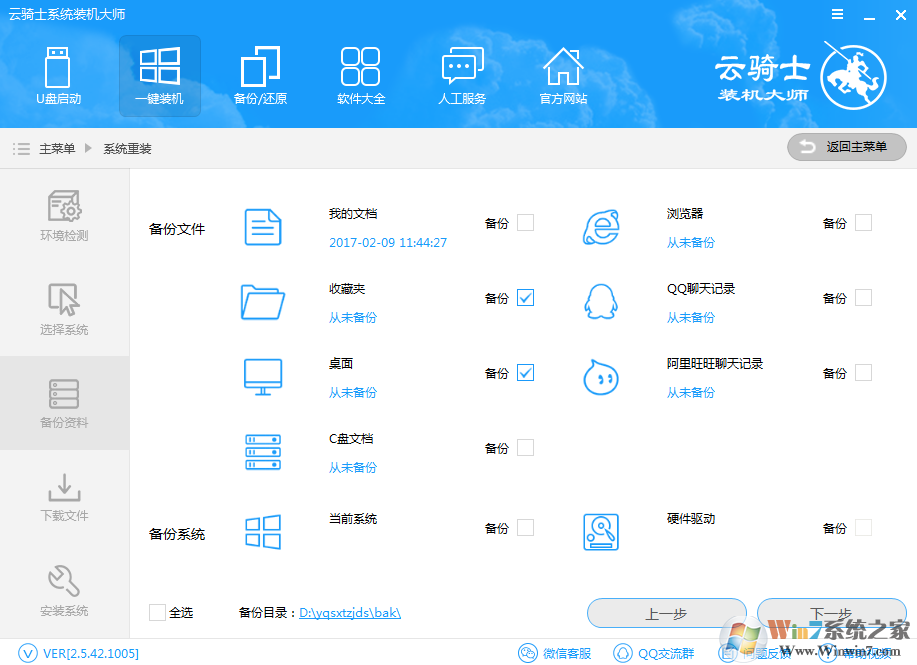Image resolution: width=917 pixels, height=665 pixels.
Task: Open the backup directory link D:\yqsxtzjds\bak\
Action: tap(352, 612)
